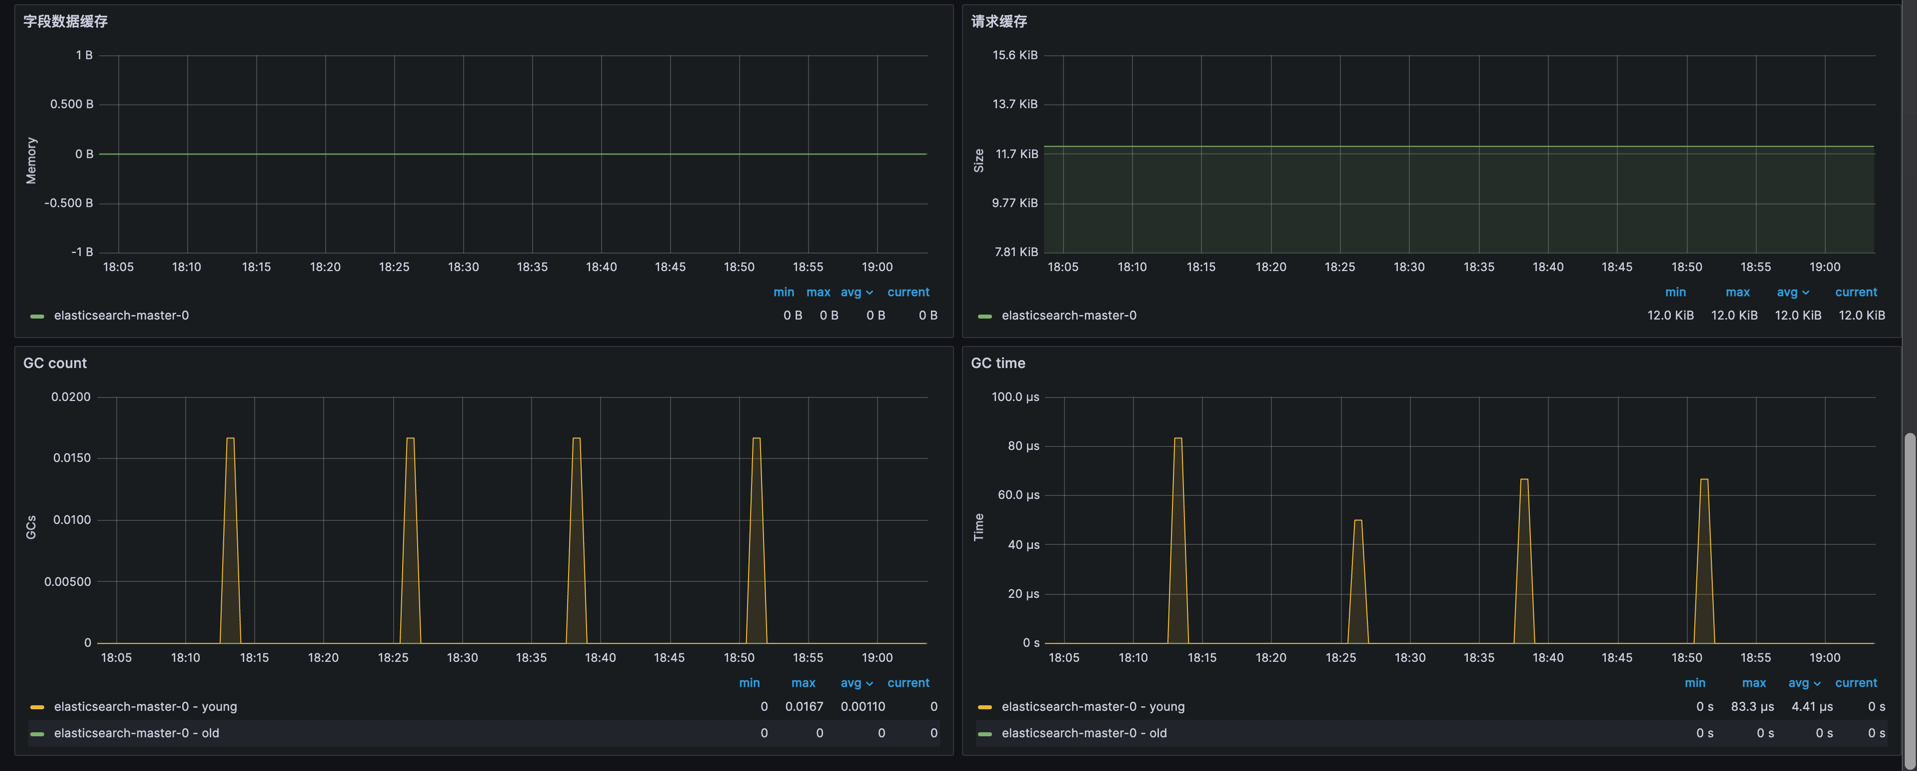The width and height of the screenshot is (1917, 771).
Task: Sort GC count legend by max
Action: 803,683
